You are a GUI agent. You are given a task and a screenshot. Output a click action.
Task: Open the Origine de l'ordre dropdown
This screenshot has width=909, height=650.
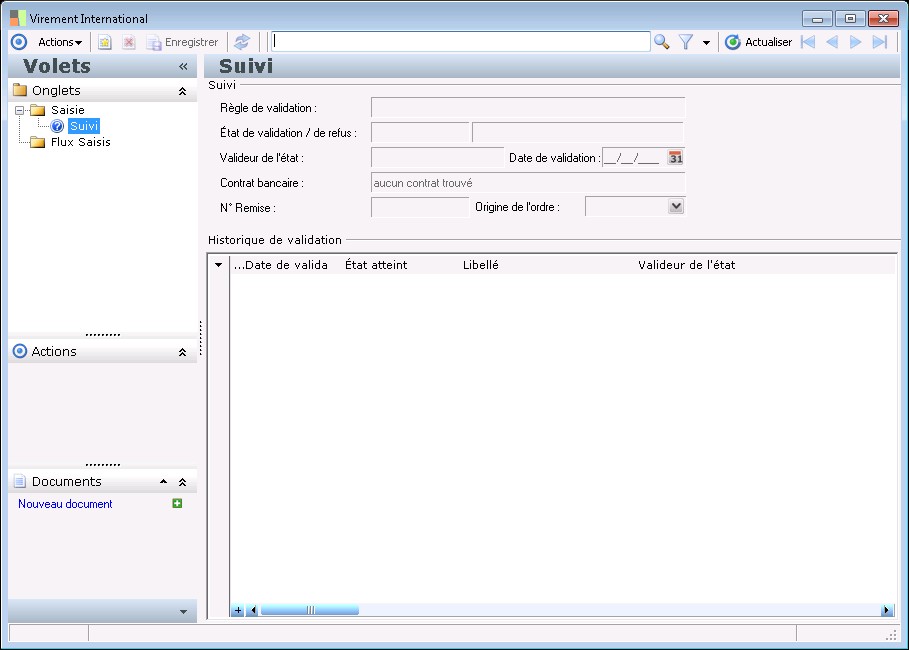[676, 206]
